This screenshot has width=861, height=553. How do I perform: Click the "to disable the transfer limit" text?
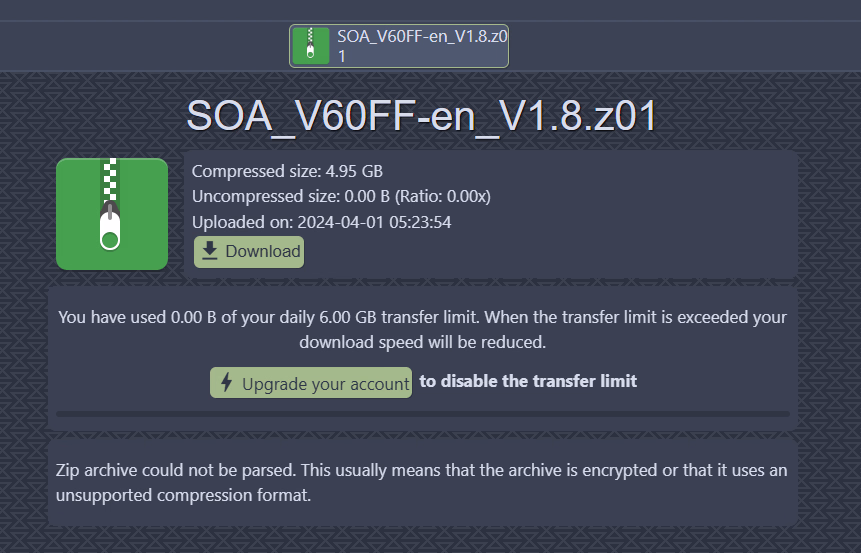click(x=528, y=381)
